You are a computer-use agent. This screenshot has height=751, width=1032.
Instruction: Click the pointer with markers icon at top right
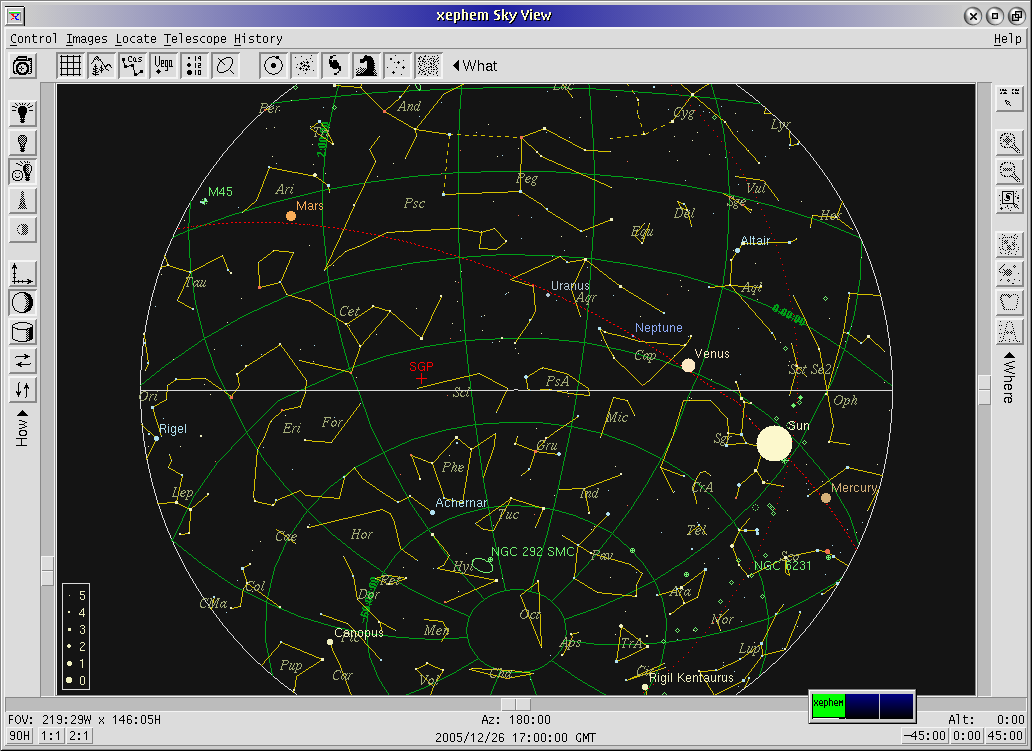[x=1009, y=97]
